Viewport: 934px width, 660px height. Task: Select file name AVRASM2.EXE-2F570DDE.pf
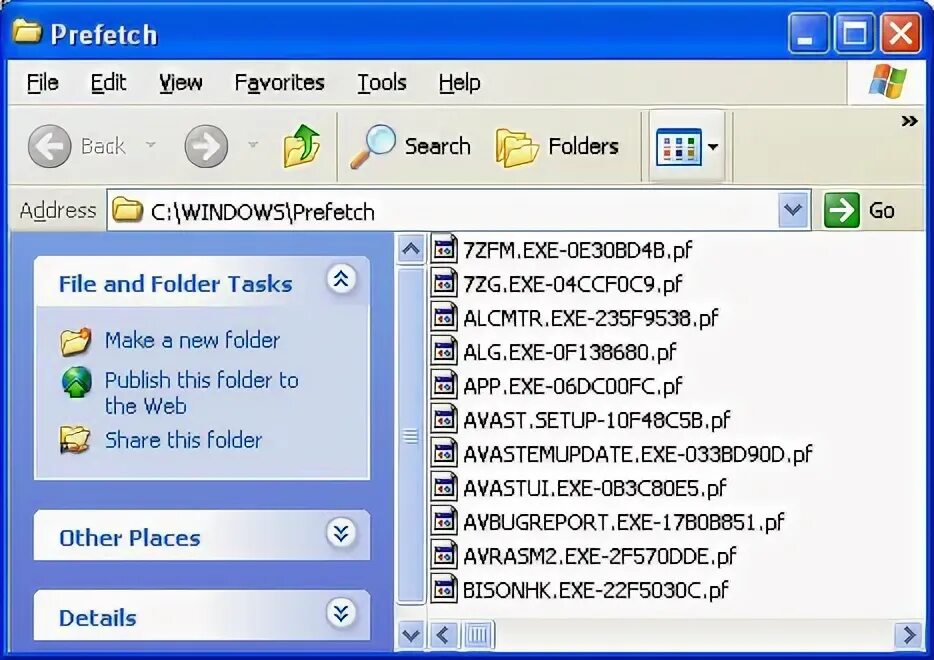click(x=599, y=556)
